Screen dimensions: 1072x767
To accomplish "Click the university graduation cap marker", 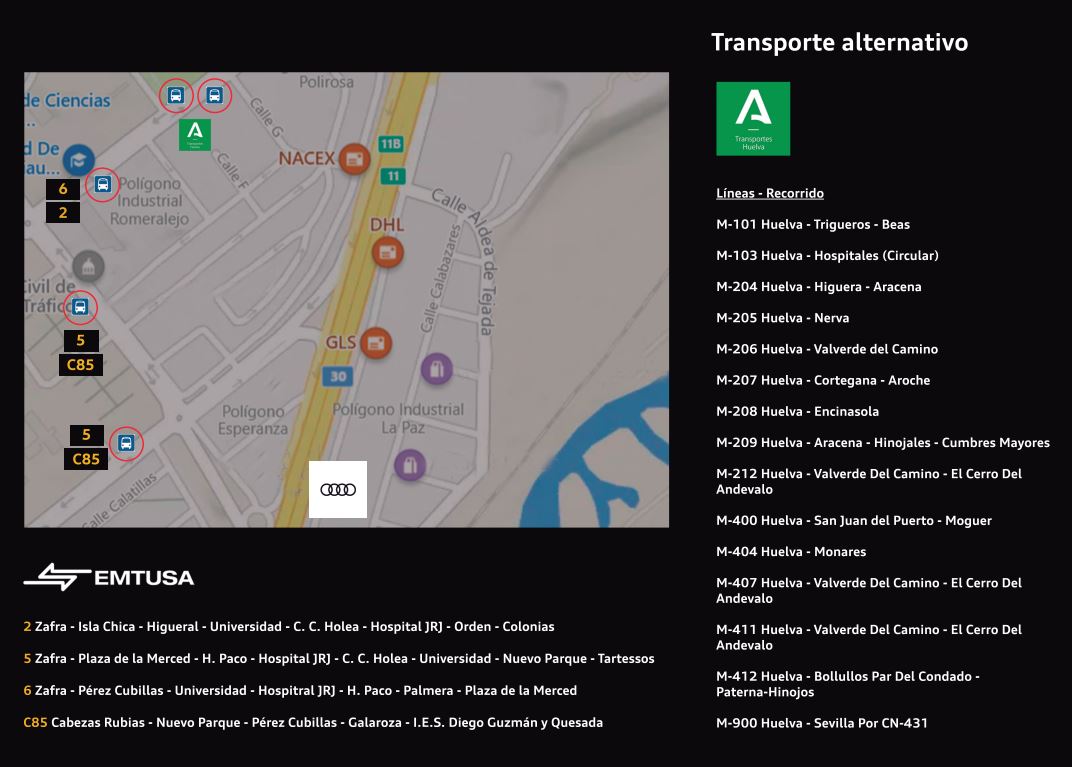I will click(x=78, y=159).
